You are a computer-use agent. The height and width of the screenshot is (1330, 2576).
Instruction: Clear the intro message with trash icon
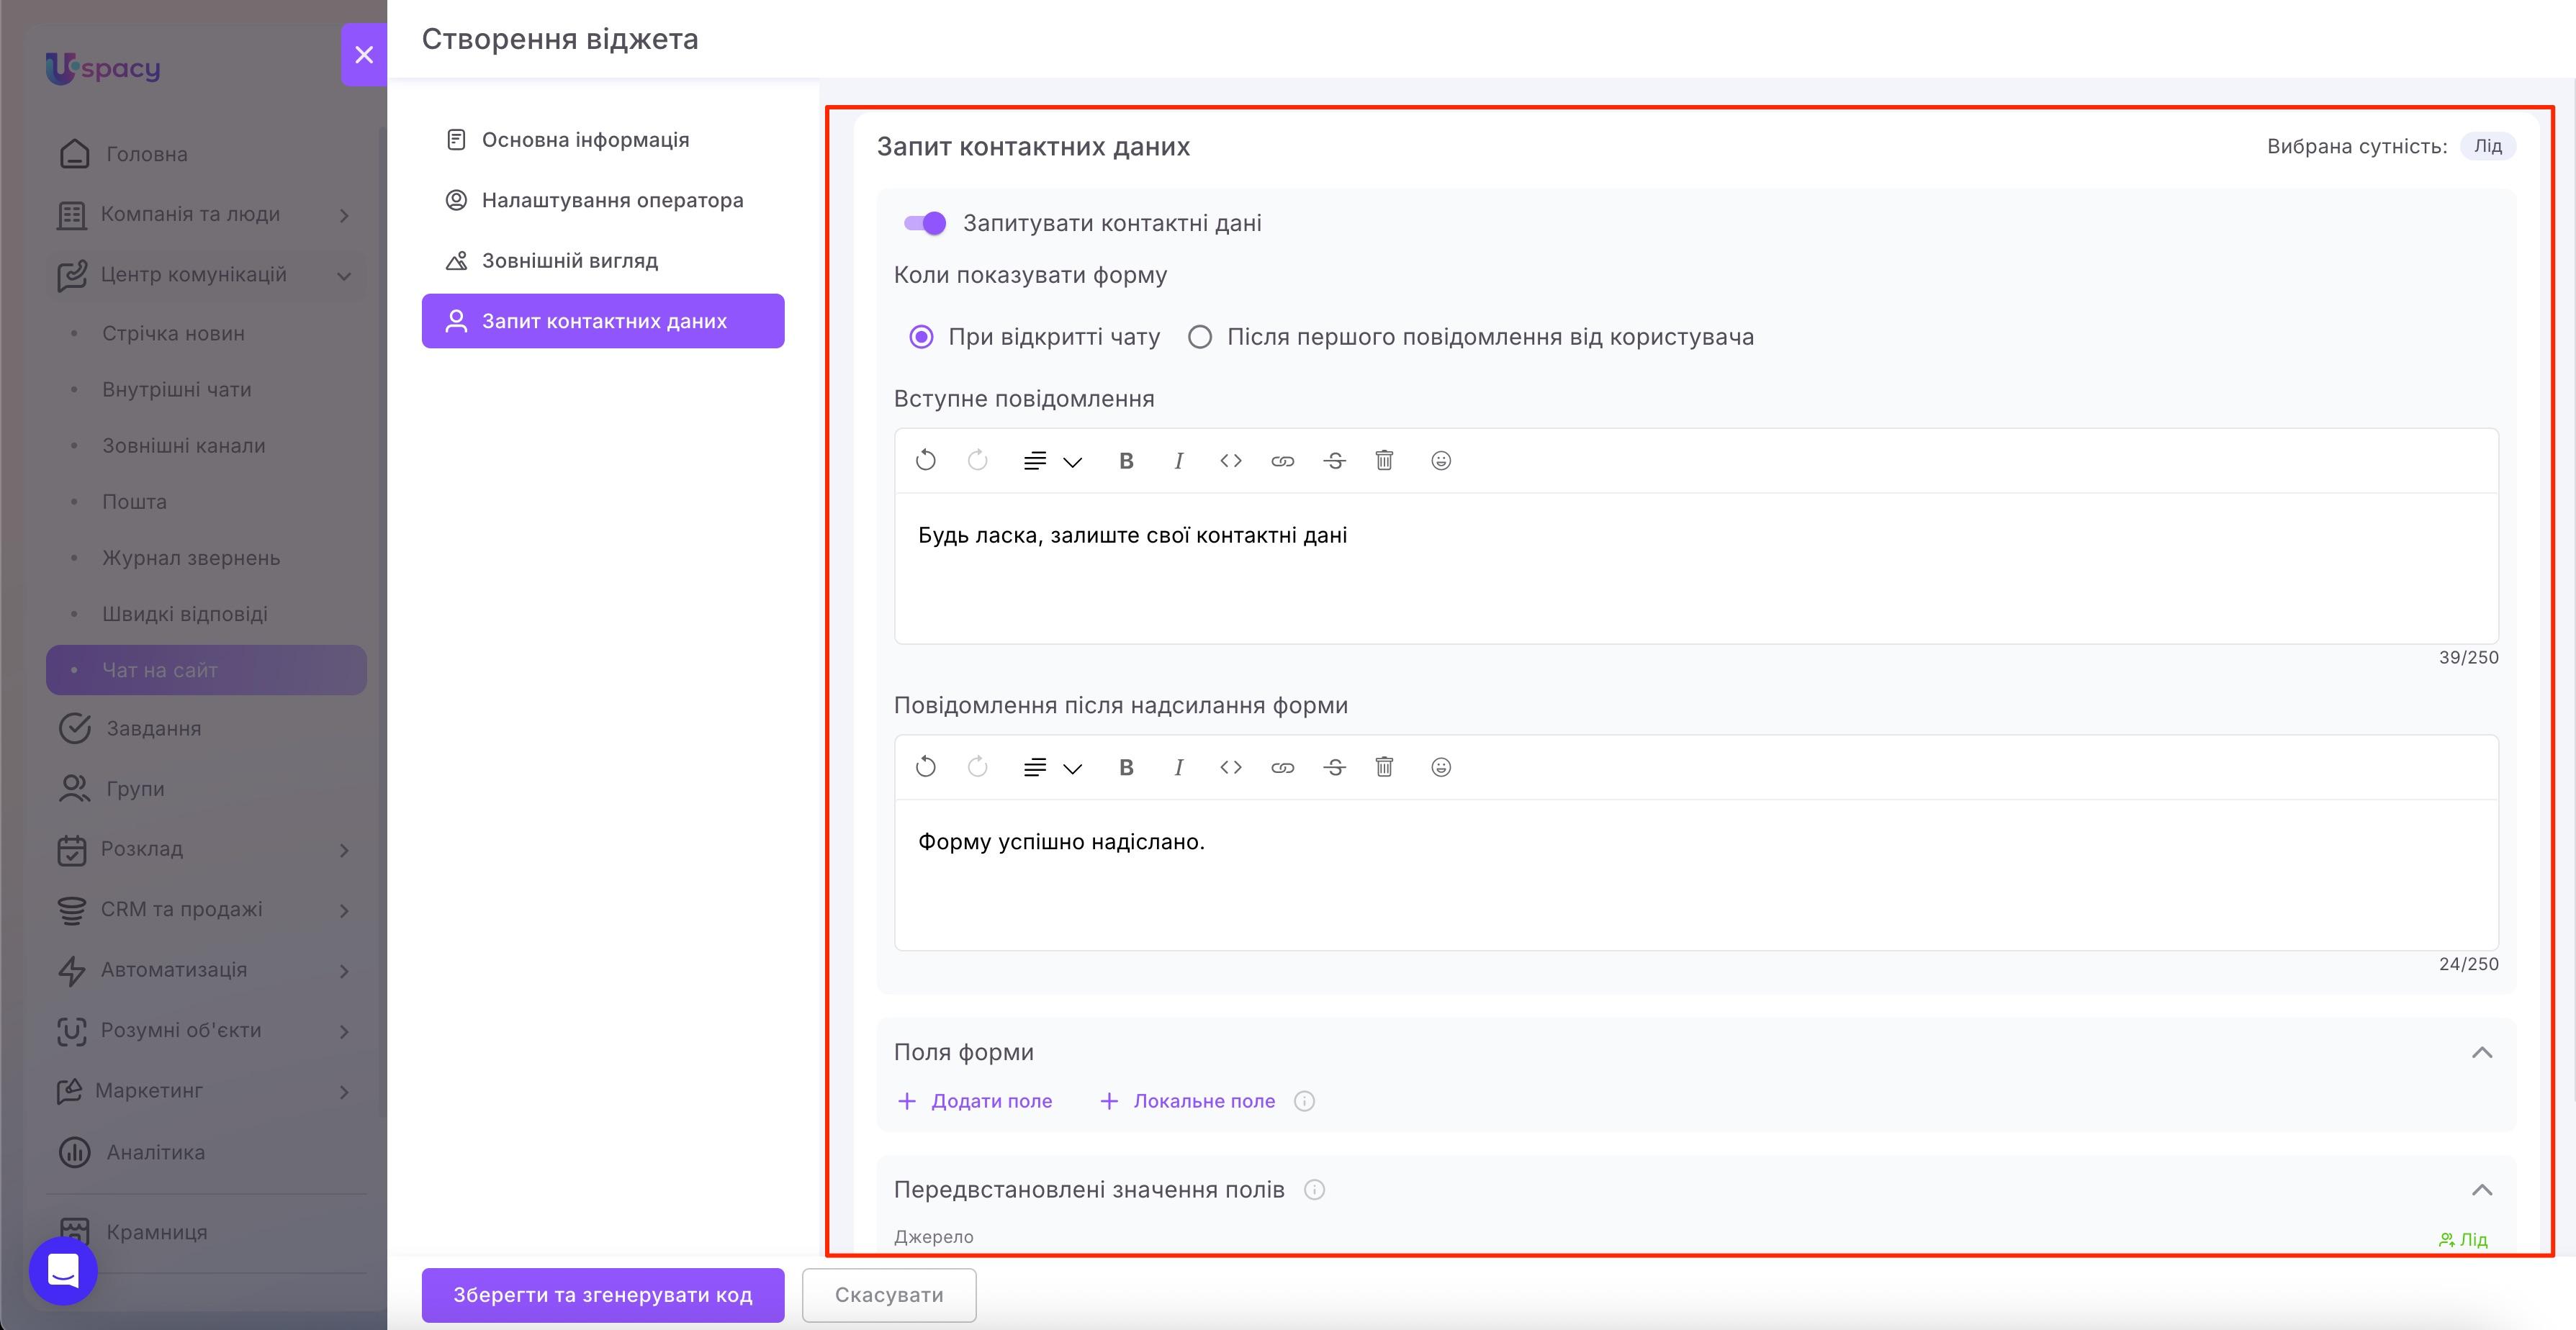(1385, 461)
